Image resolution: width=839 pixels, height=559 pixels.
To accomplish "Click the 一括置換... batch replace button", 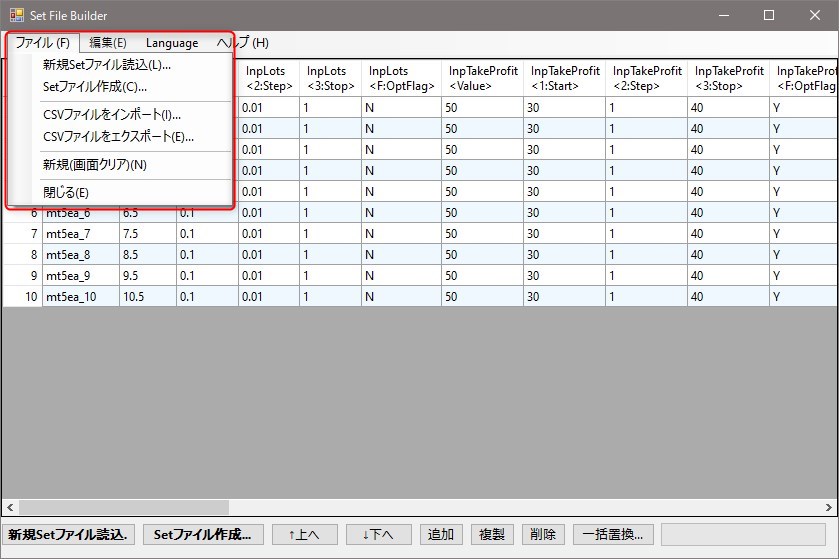I will (x=613, y=534).
